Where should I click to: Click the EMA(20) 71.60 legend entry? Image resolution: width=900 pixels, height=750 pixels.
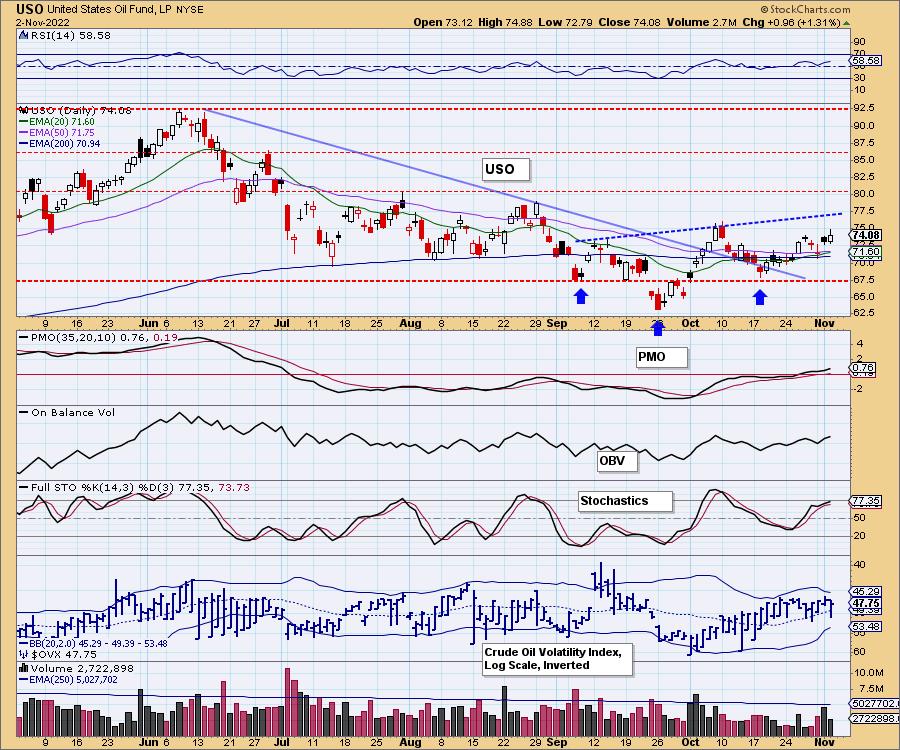(x=57, y=122)
